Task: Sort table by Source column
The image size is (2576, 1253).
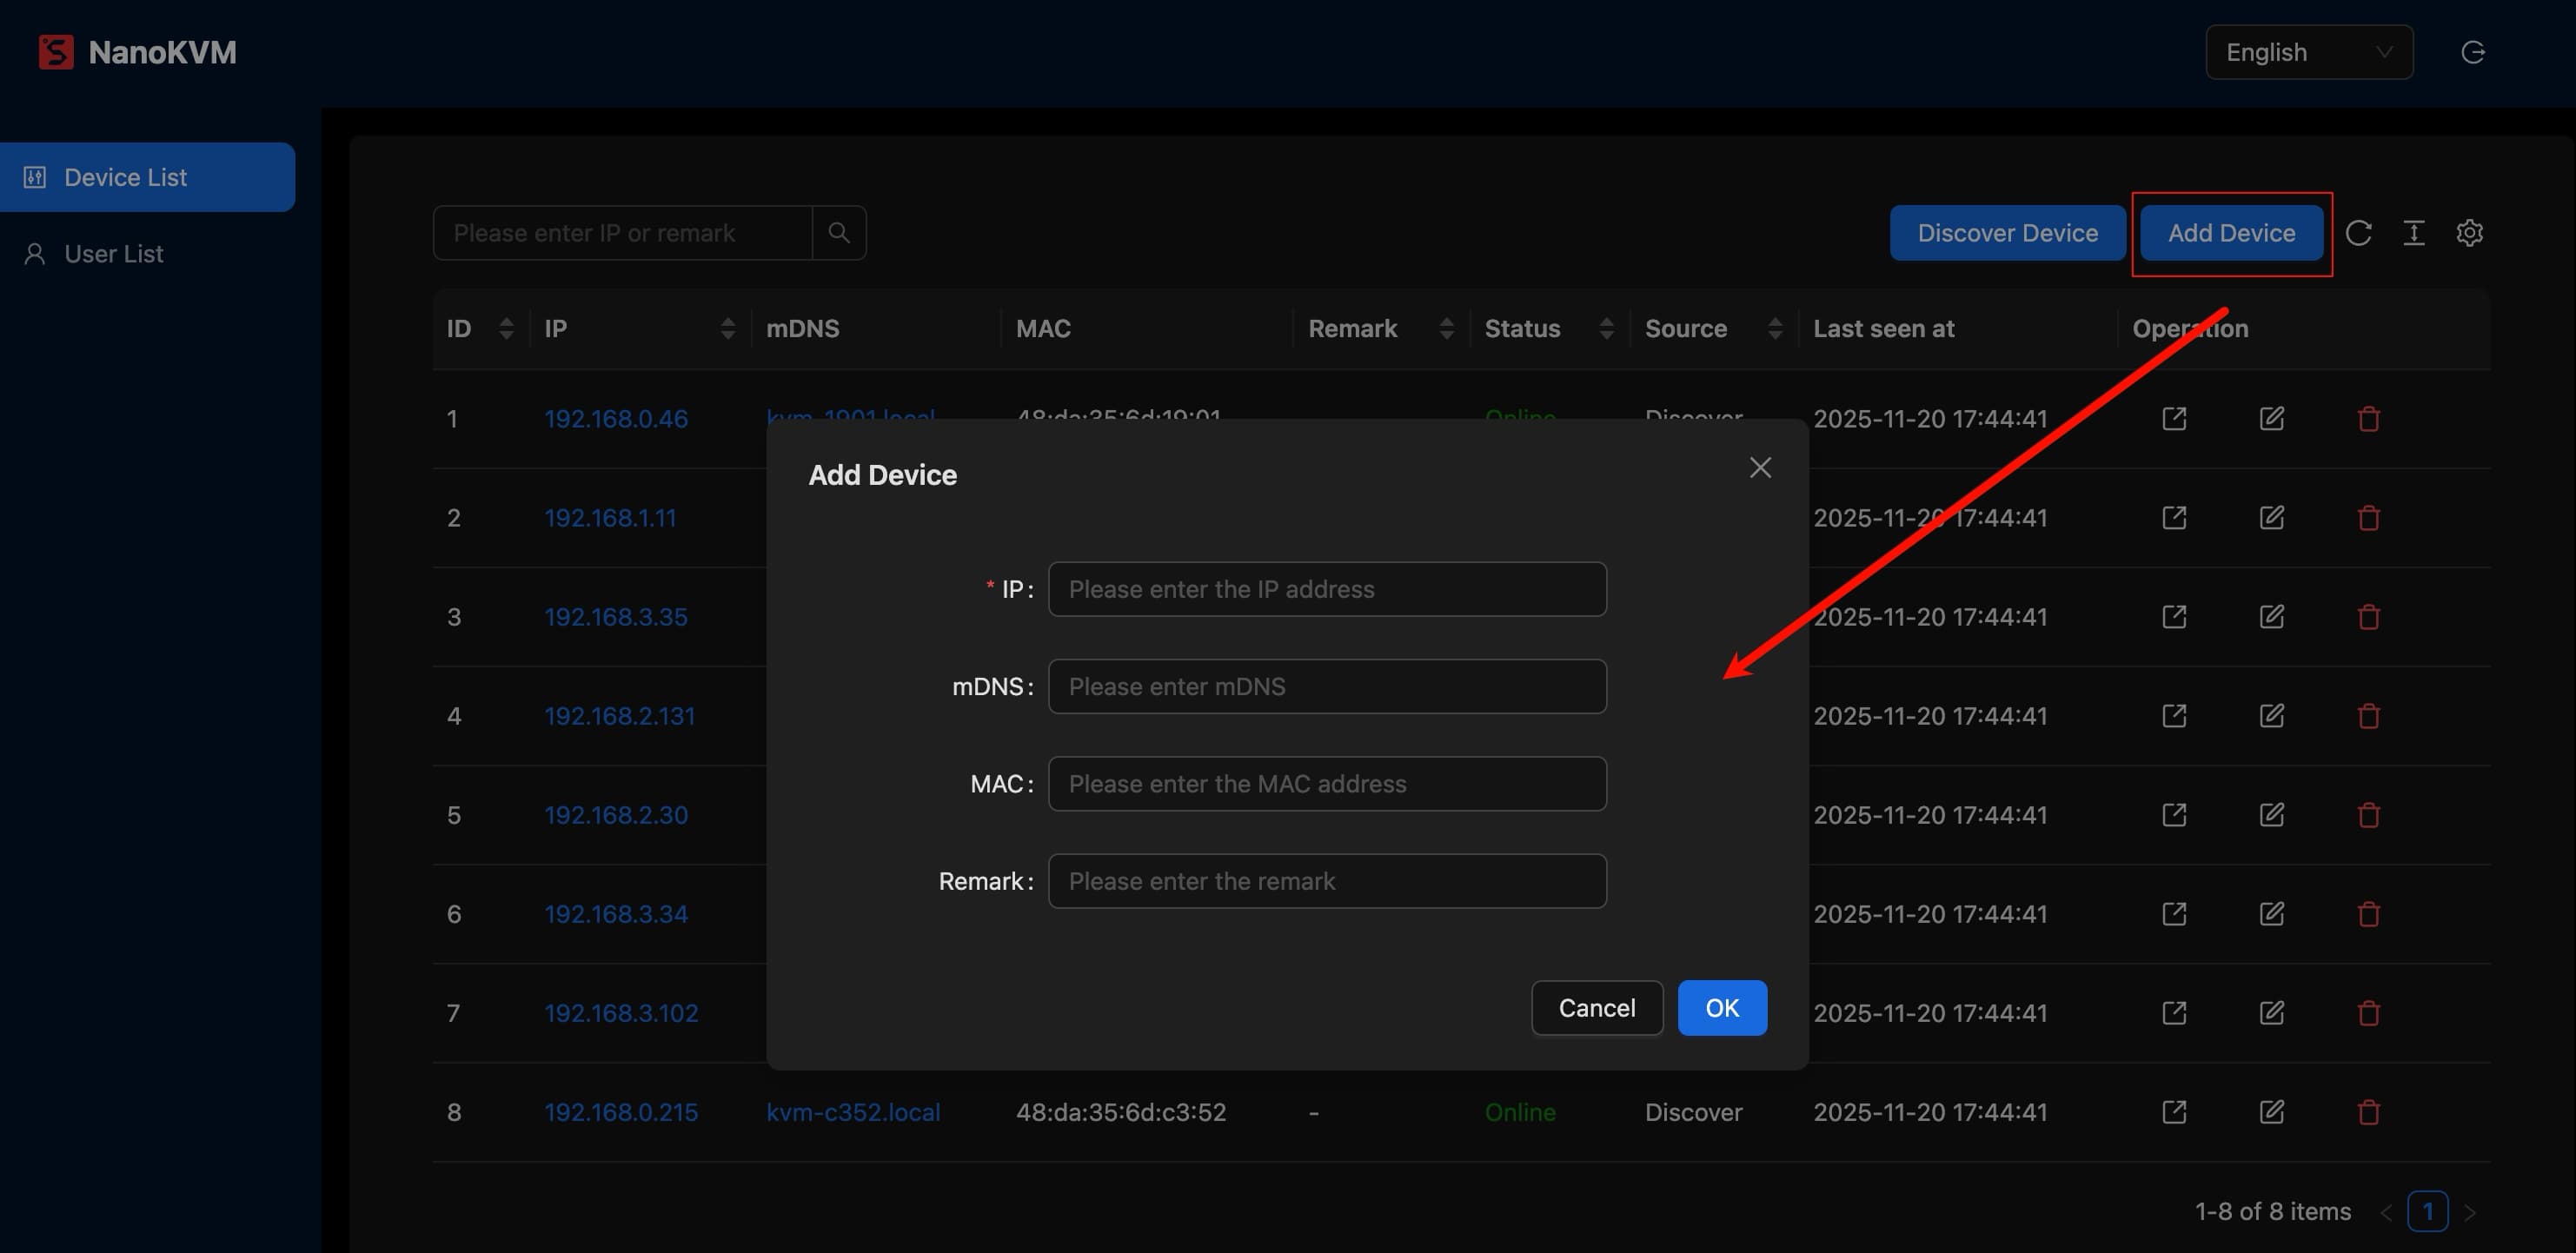Action: (1774, 329)
